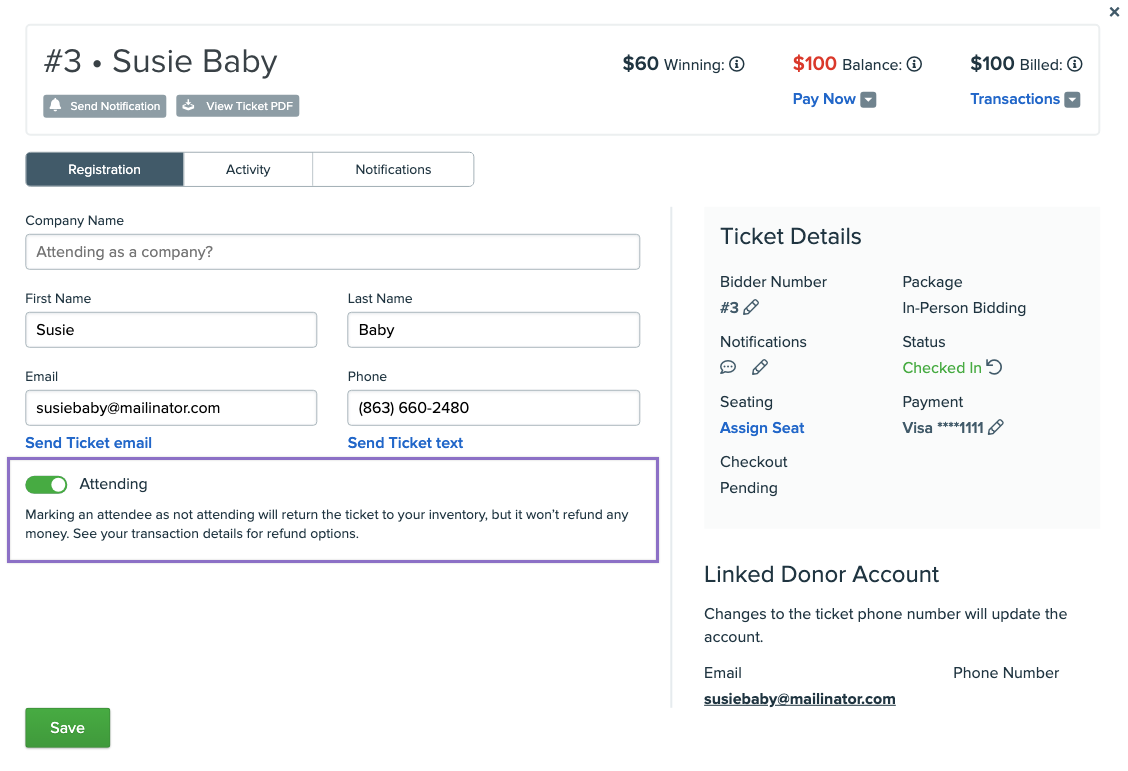Viewport: 1128px width, 771px height.
Task: Click Send Ticket text link
Action: tap(405, 443)
